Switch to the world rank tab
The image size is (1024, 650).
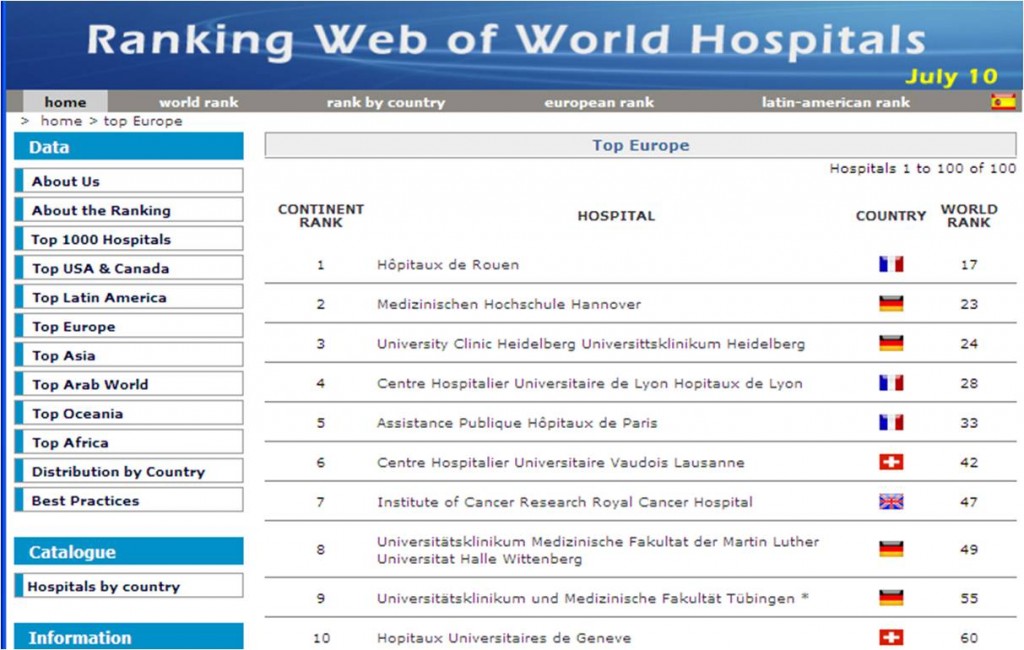[198, 102]
